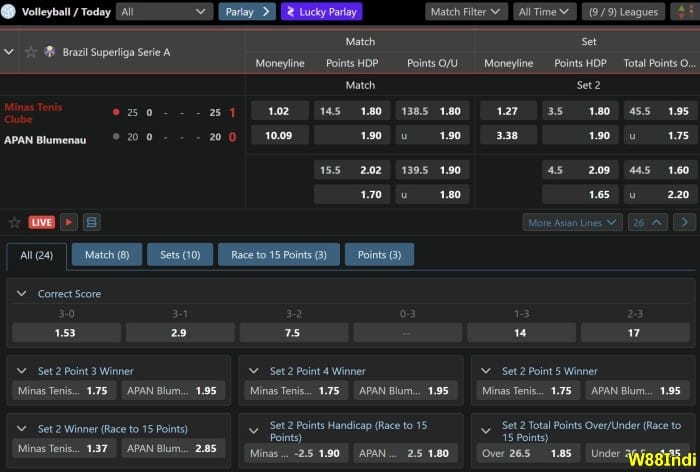Select the All (24) tab
This screenshot has width=700, height=472.
(37, 255)
